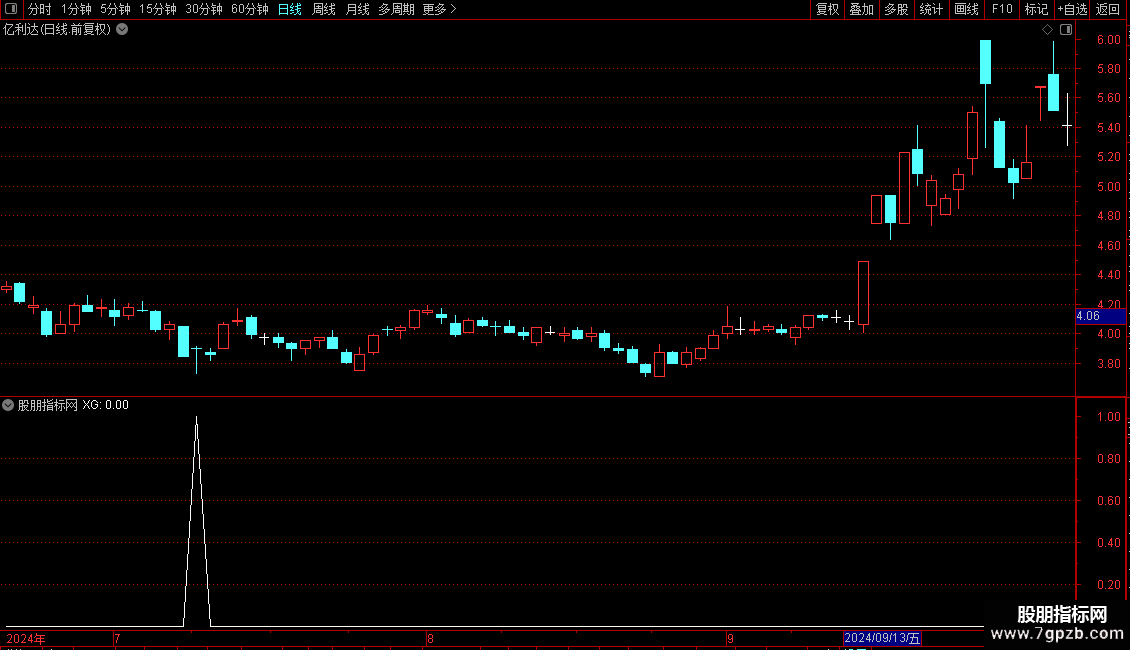Click the 叠加 overlay button
The height and width of the screenshot is (650, 1130).
(x=861, y=9)
